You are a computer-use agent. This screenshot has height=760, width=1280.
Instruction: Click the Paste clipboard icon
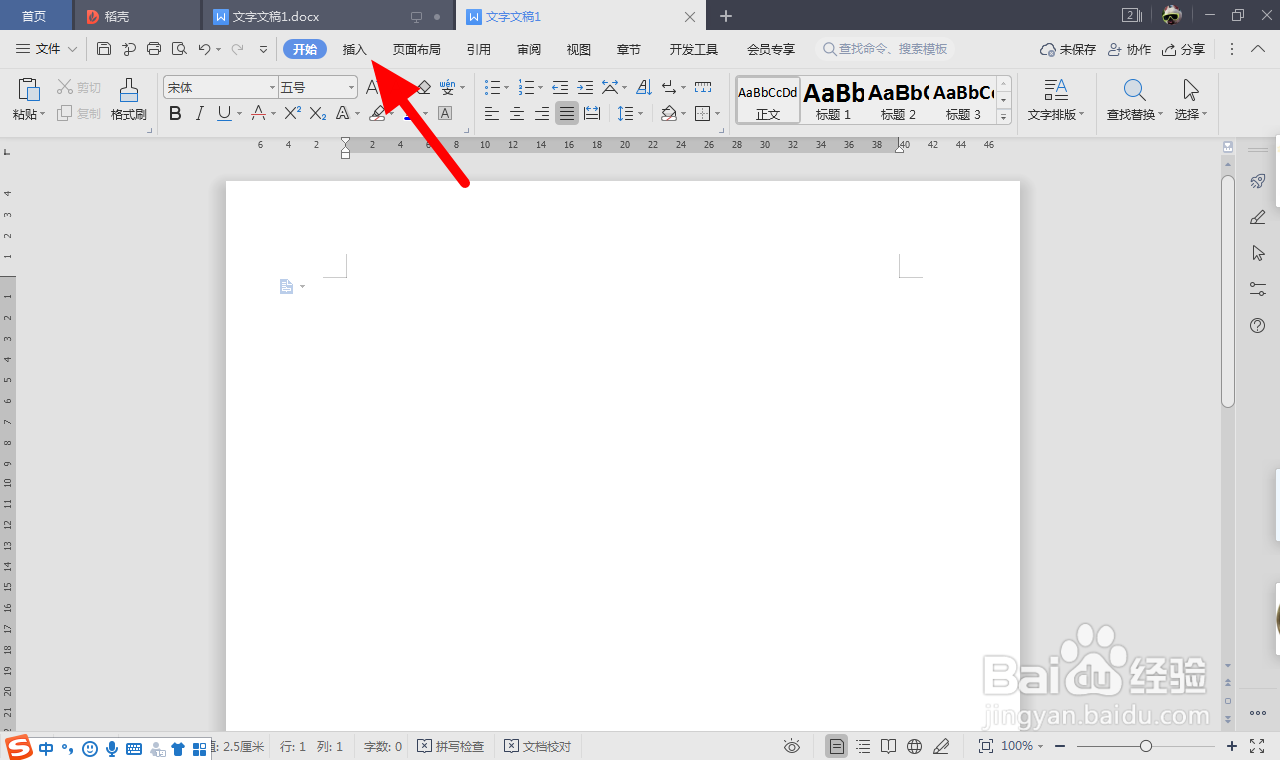tap(29, 90)
